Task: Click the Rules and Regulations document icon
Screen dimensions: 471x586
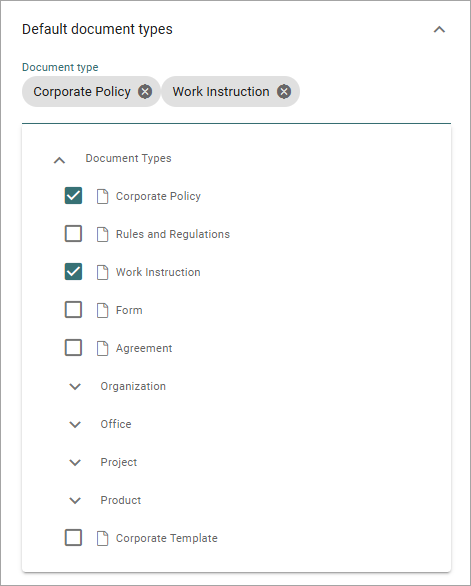Action: click(x=102, y=234)
